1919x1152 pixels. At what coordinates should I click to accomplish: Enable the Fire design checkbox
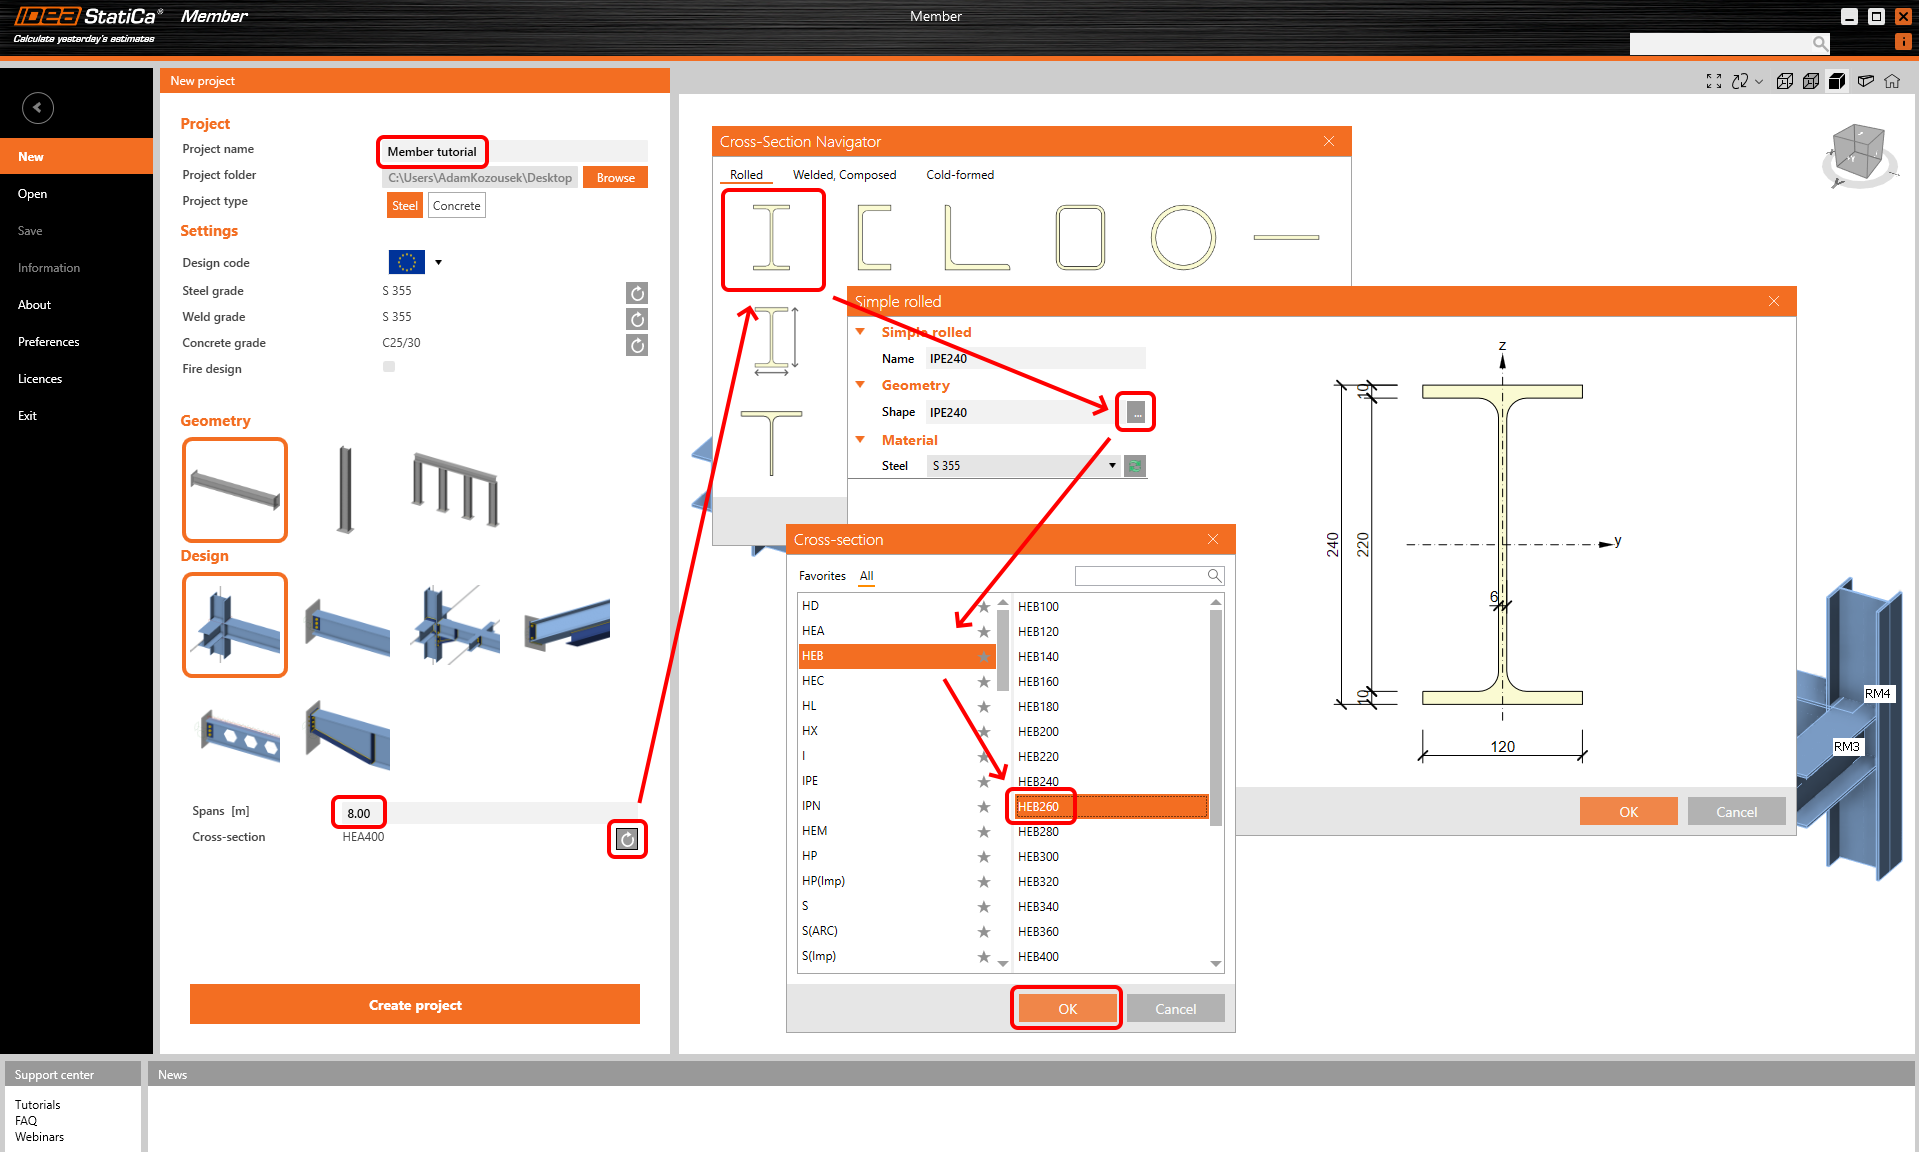point(389,366)
